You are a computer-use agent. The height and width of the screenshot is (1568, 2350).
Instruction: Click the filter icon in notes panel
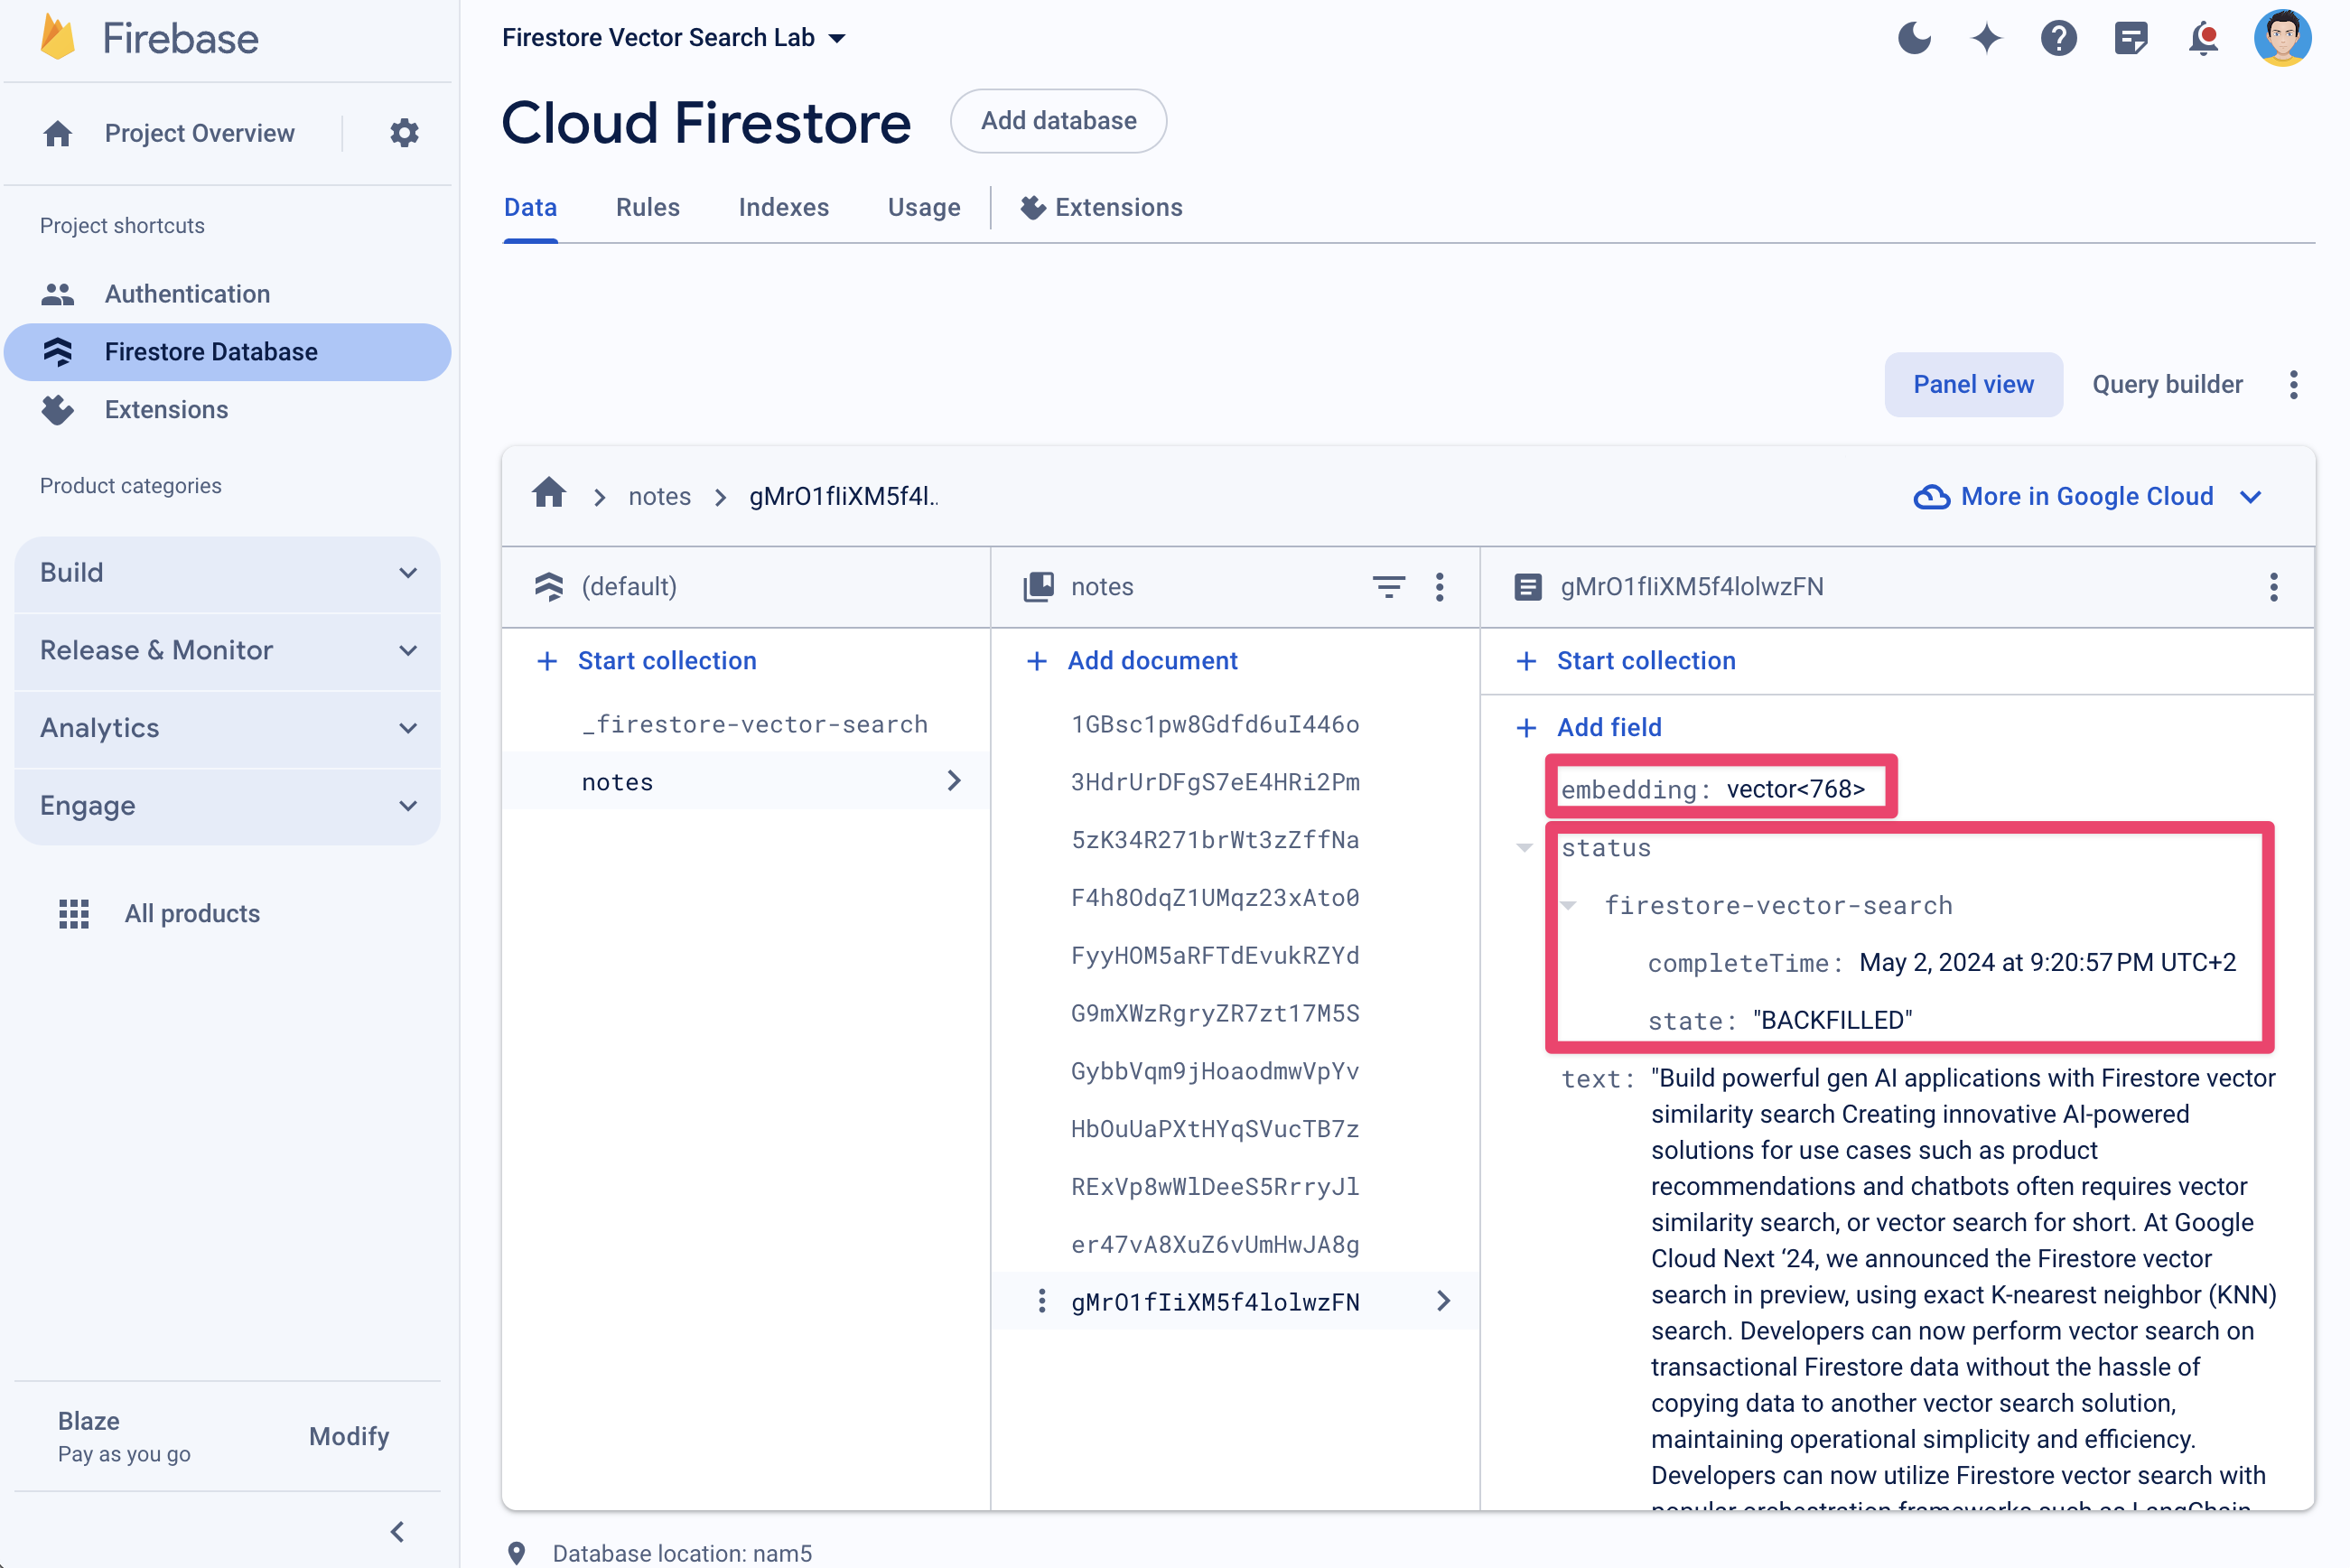coord(1389,586)
